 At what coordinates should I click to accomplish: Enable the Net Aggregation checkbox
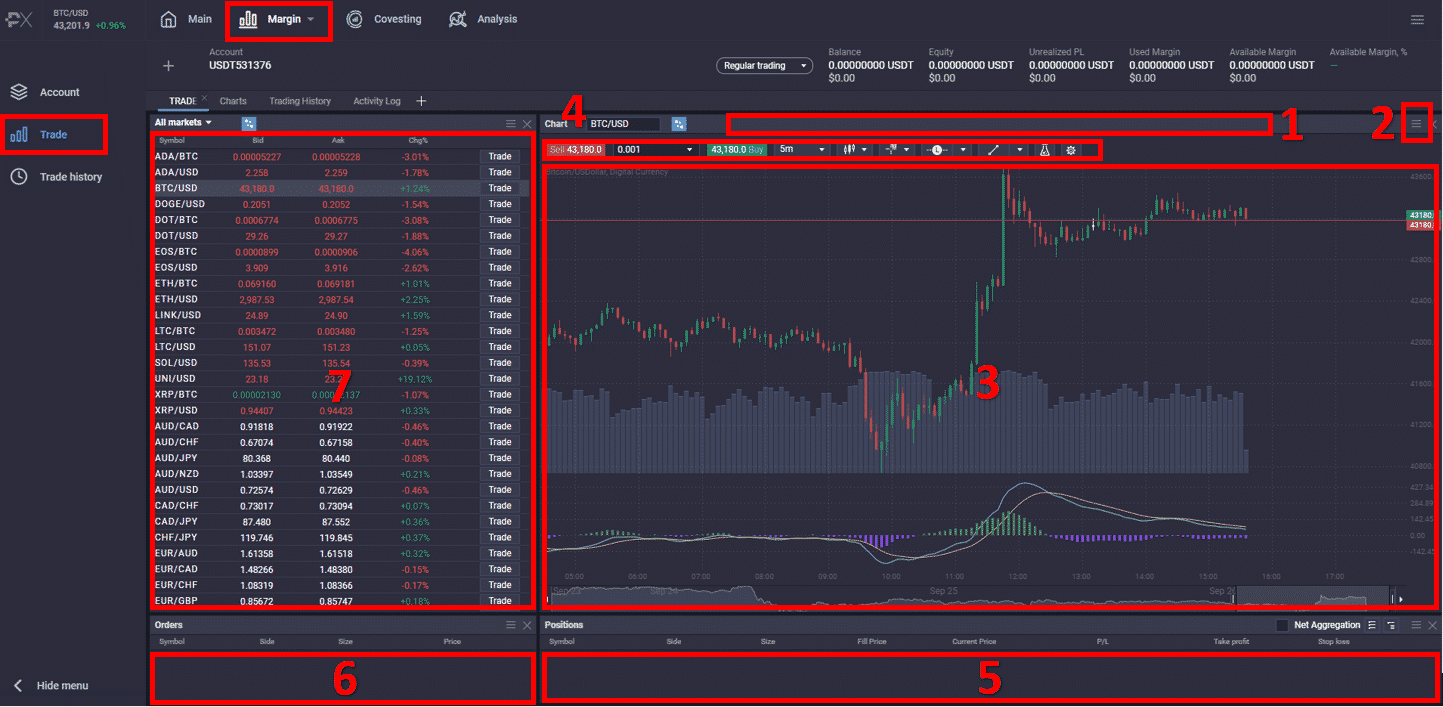point(1282,625)
